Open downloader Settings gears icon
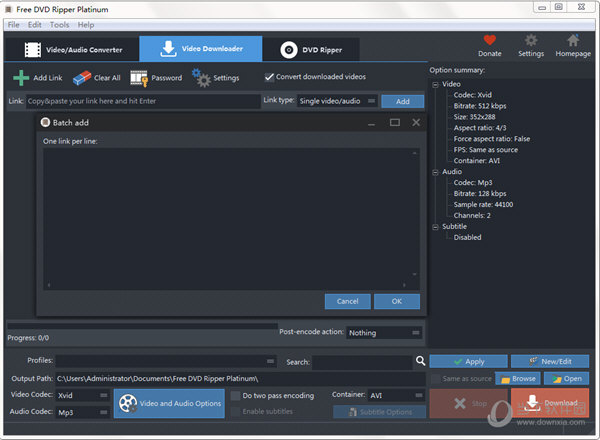600x440 pixels. (201, 78)
